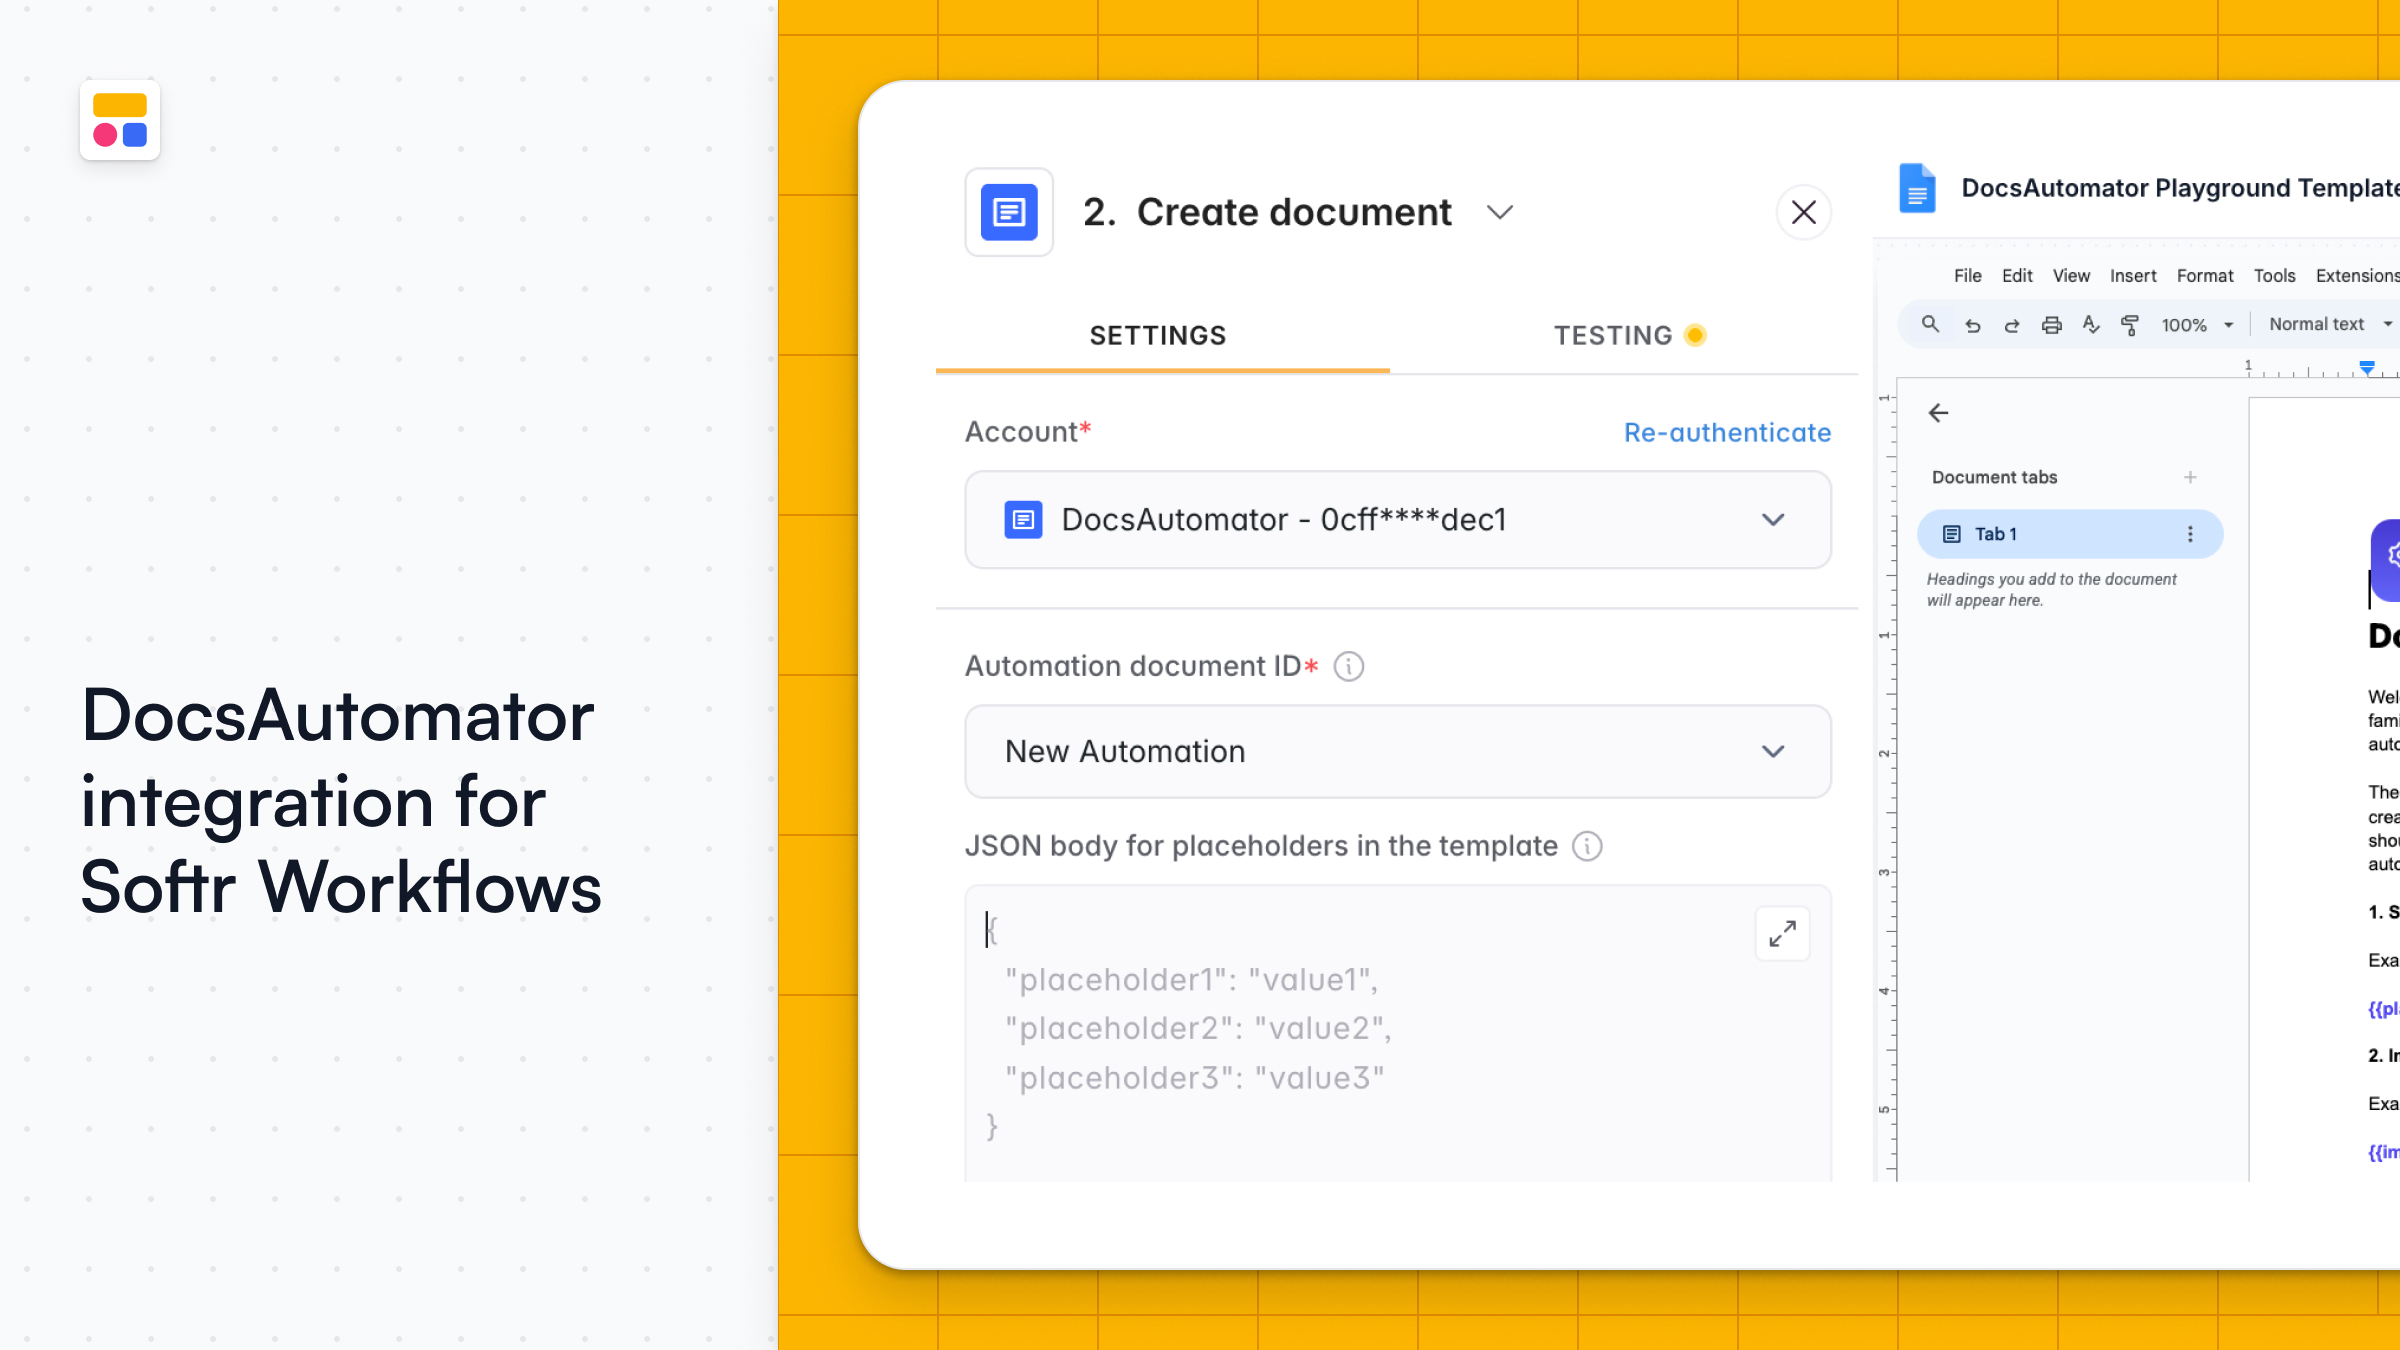Click the indent marker on the ruler
This screenshot has width=2400, height=1350.
[2367, 368]
